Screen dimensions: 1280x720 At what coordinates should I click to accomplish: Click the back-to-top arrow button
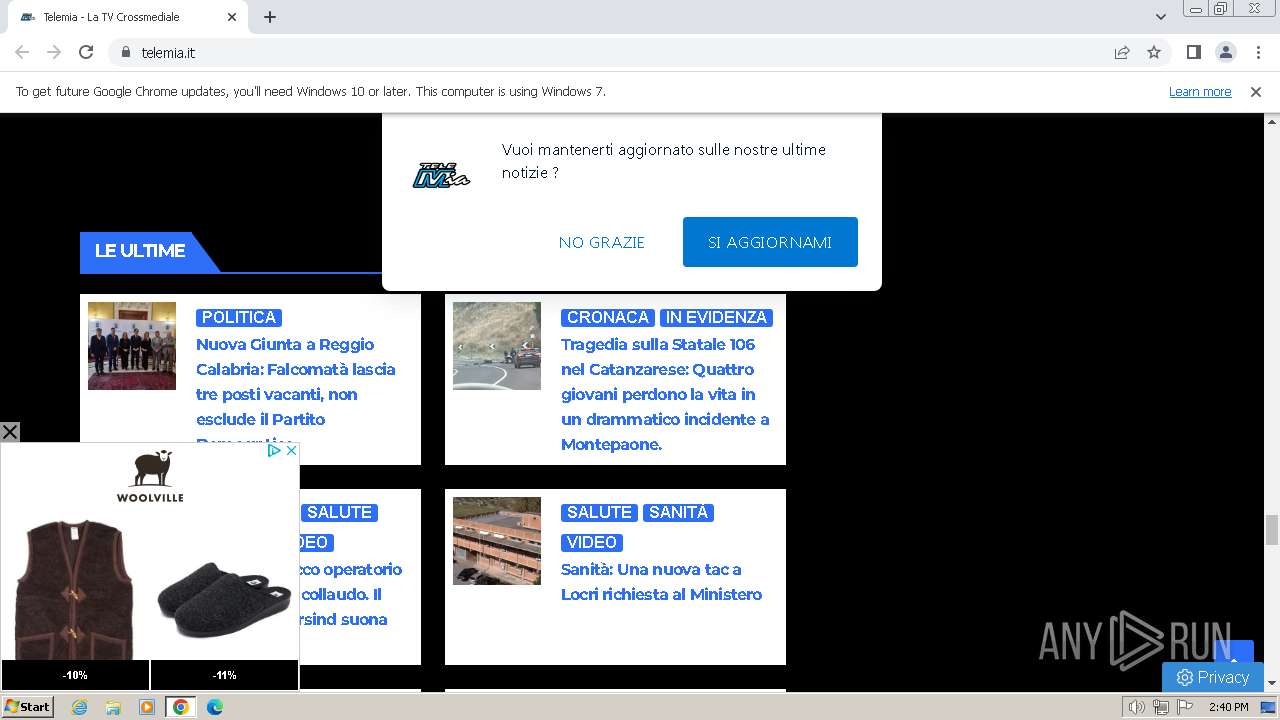click(1233, 652)
